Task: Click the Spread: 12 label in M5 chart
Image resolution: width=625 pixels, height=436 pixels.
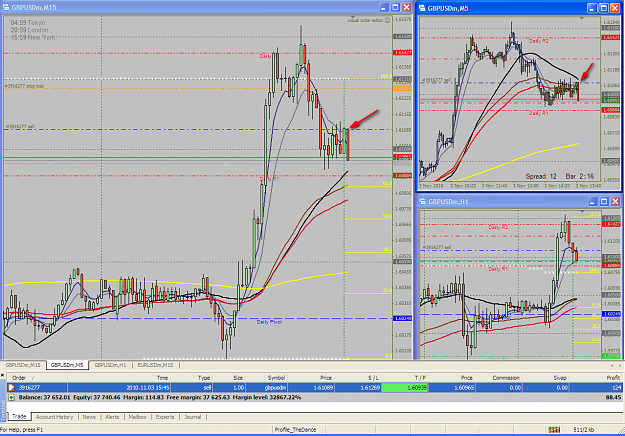Action: tap(541, 176)
